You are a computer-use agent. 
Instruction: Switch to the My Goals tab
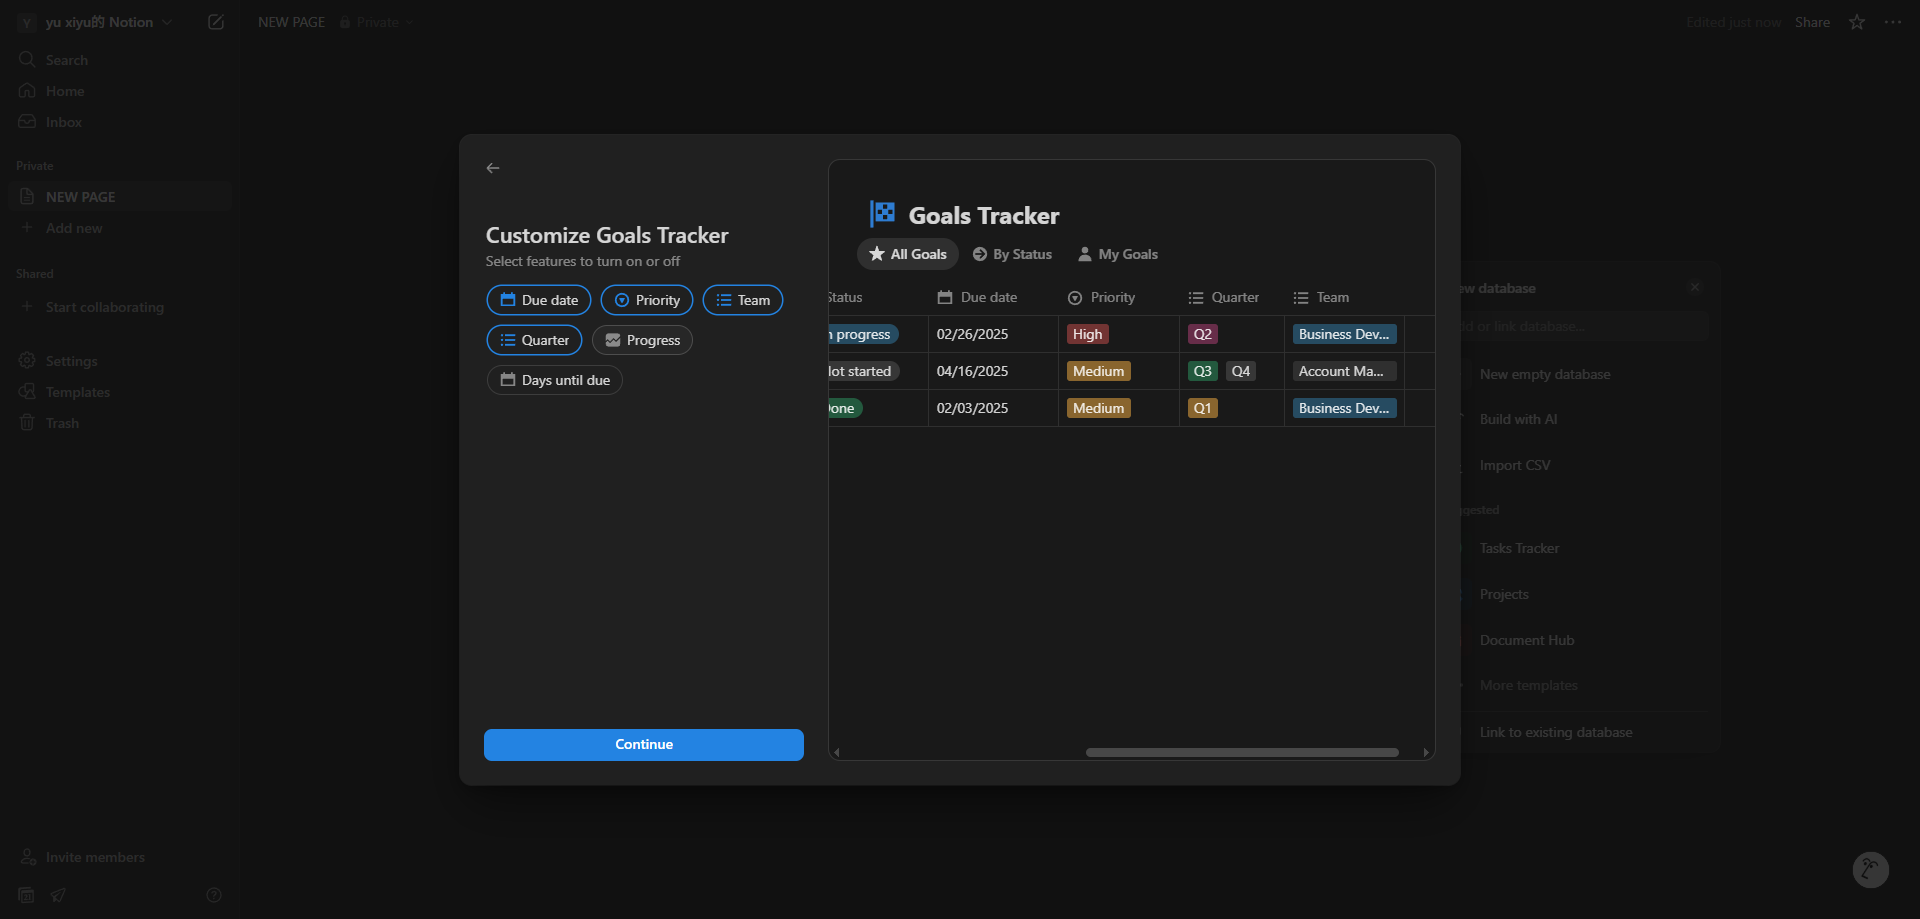[1118, 254]
